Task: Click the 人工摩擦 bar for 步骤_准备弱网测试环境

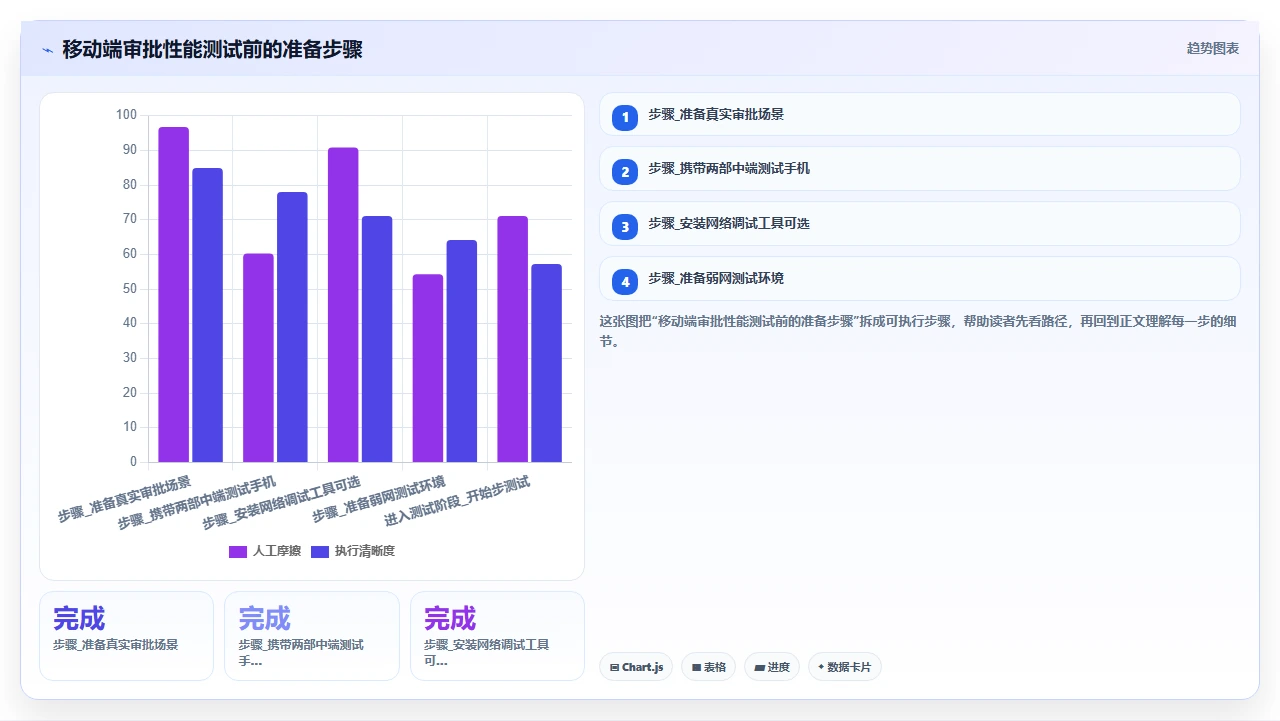Action: [x=428, y=368]
